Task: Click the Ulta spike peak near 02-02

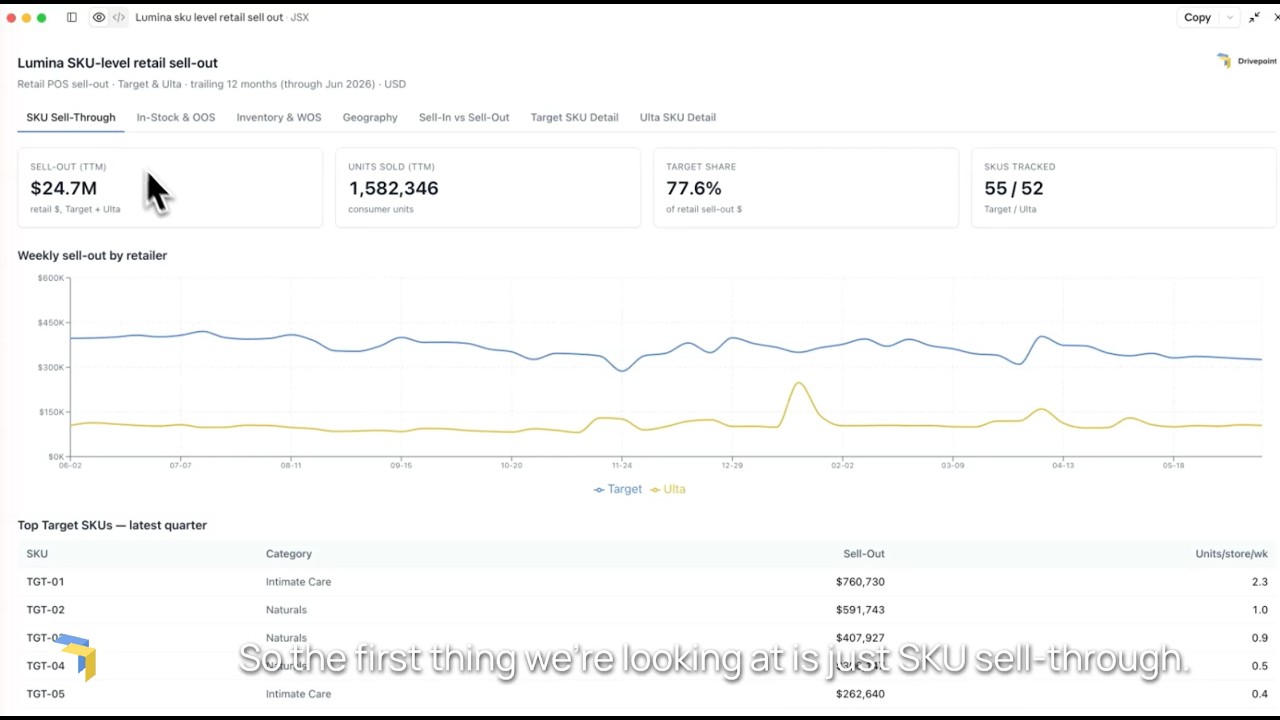Action: tap(798, 383)
